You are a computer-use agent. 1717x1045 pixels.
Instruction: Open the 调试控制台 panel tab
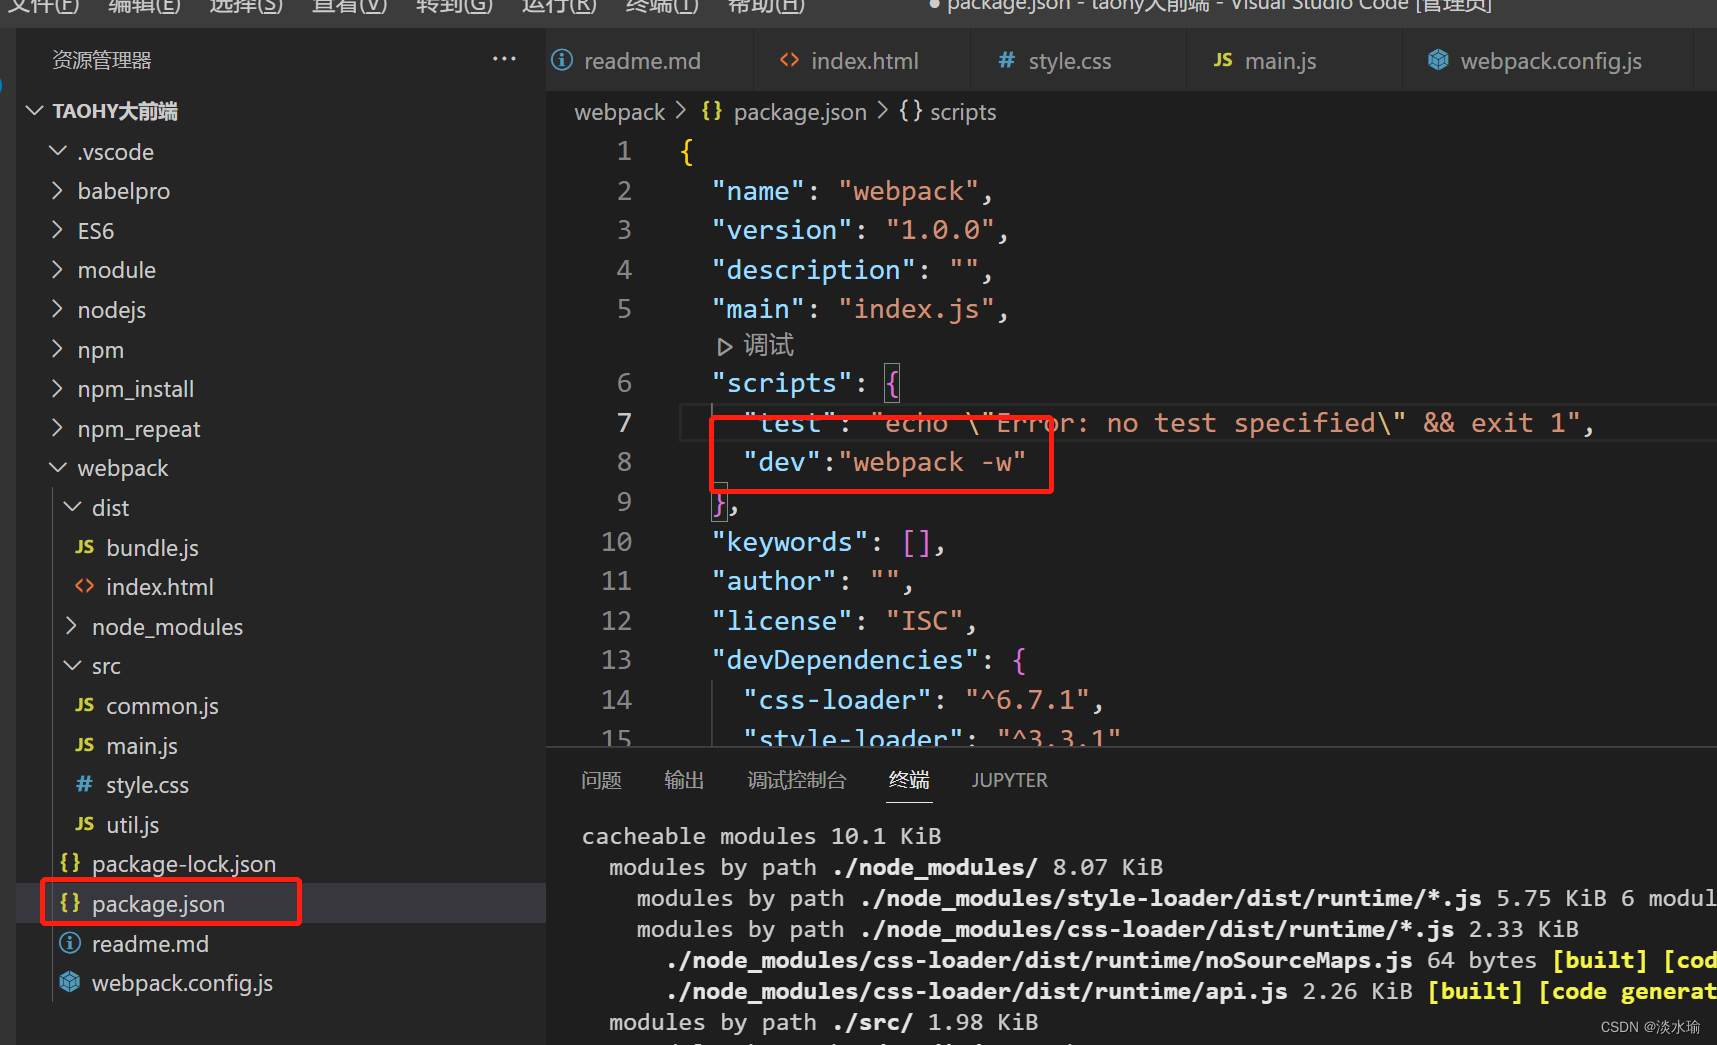797,780
